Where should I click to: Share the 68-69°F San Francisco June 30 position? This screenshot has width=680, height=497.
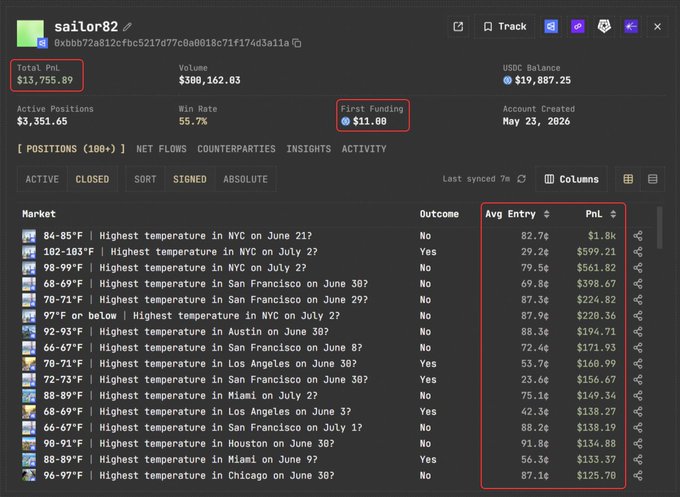[x=638, y=284]
